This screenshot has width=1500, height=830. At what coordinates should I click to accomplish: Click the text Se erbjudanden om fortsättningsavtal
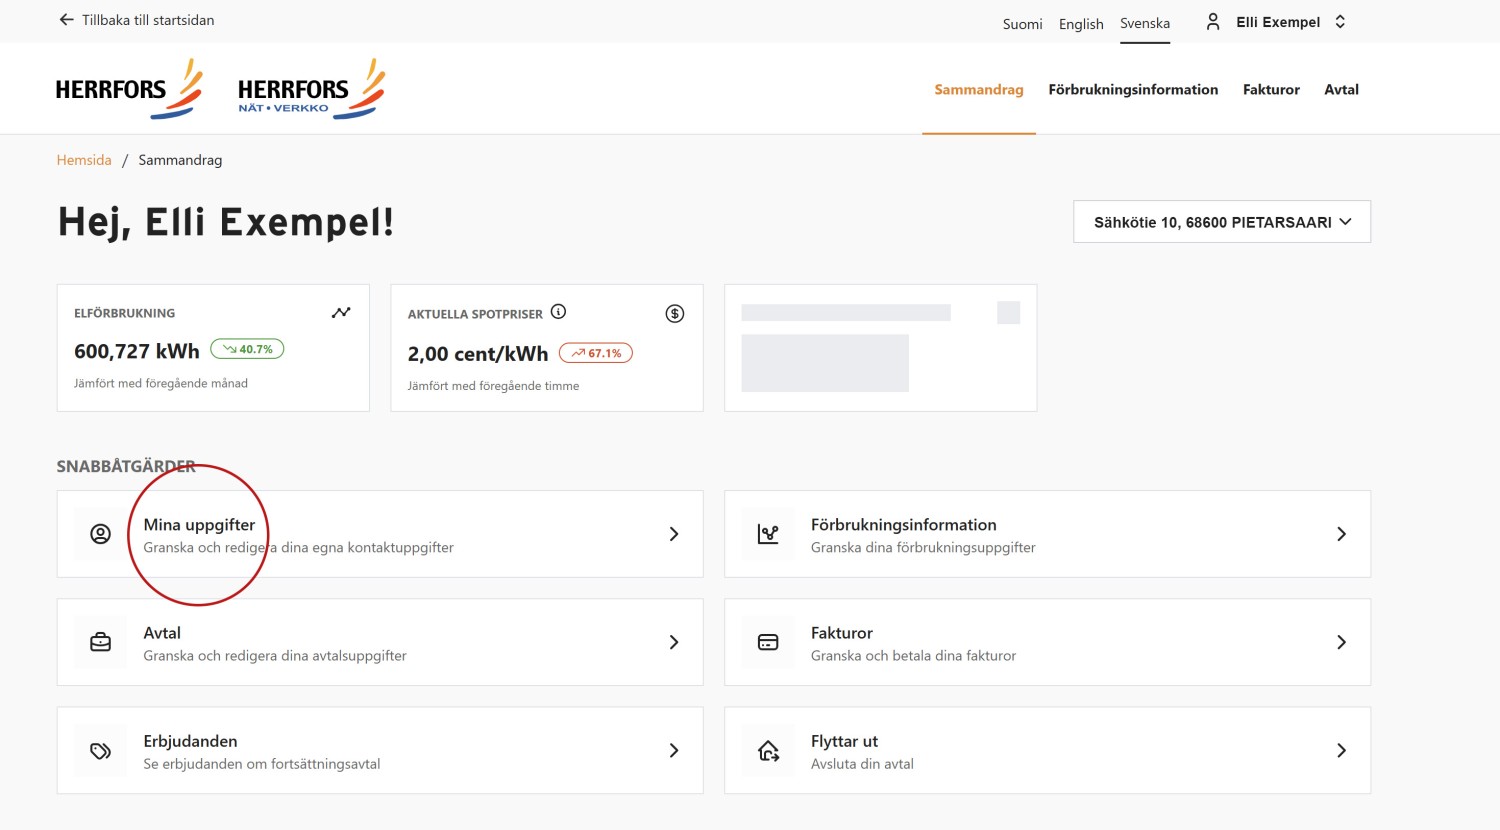262,764
